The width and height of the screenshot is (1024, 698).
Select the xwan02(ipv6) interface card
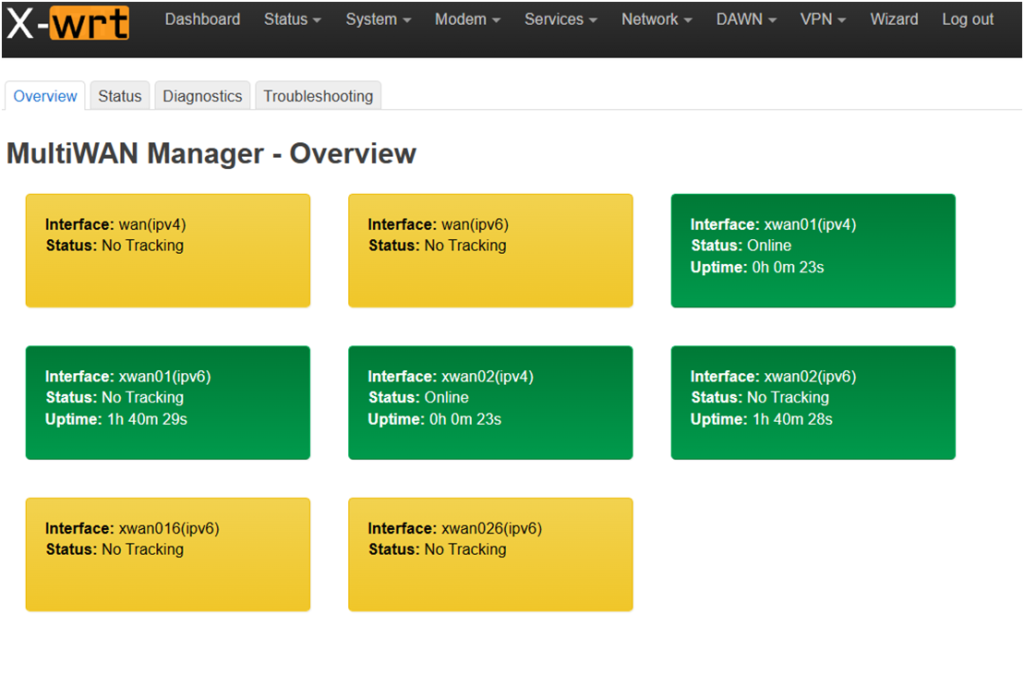click(x=813, y=403)
